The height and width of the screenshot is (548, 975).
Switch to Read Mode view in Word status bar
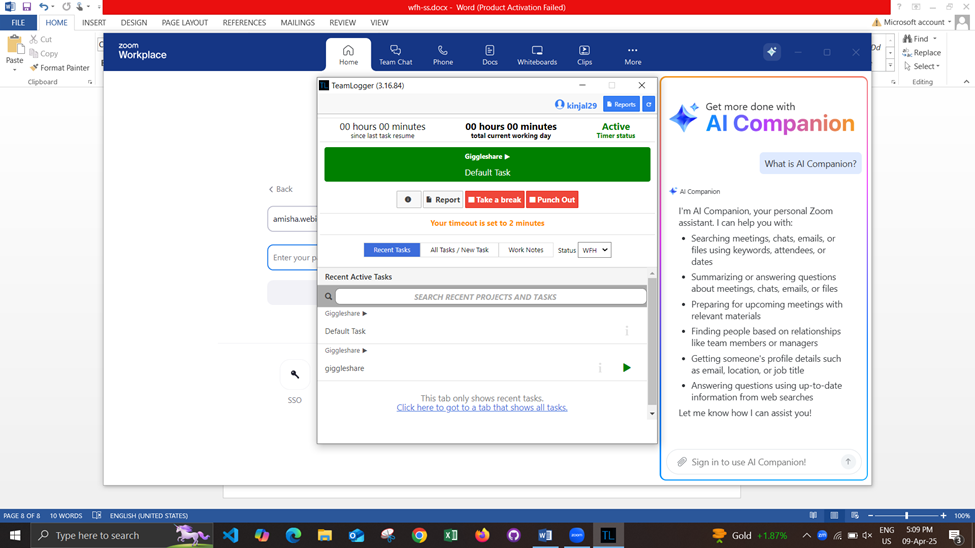[813, 515]
